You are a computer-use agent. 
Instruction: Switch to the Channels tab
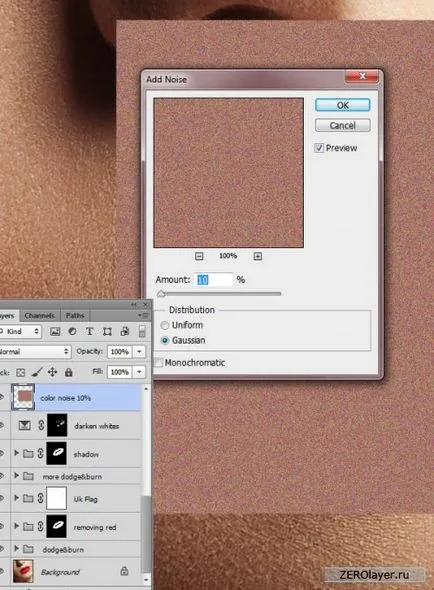40,315
